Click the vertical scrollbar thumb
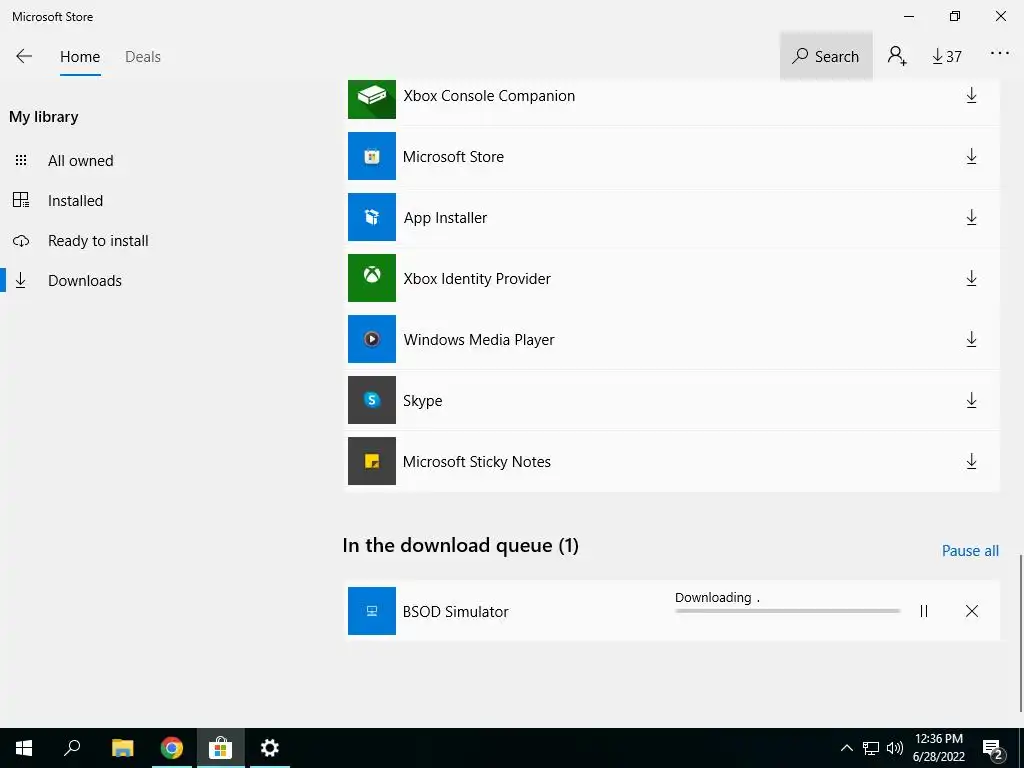Viewport: 1024px width, 768px height. pyautogui.click(x=1021, y=633)
